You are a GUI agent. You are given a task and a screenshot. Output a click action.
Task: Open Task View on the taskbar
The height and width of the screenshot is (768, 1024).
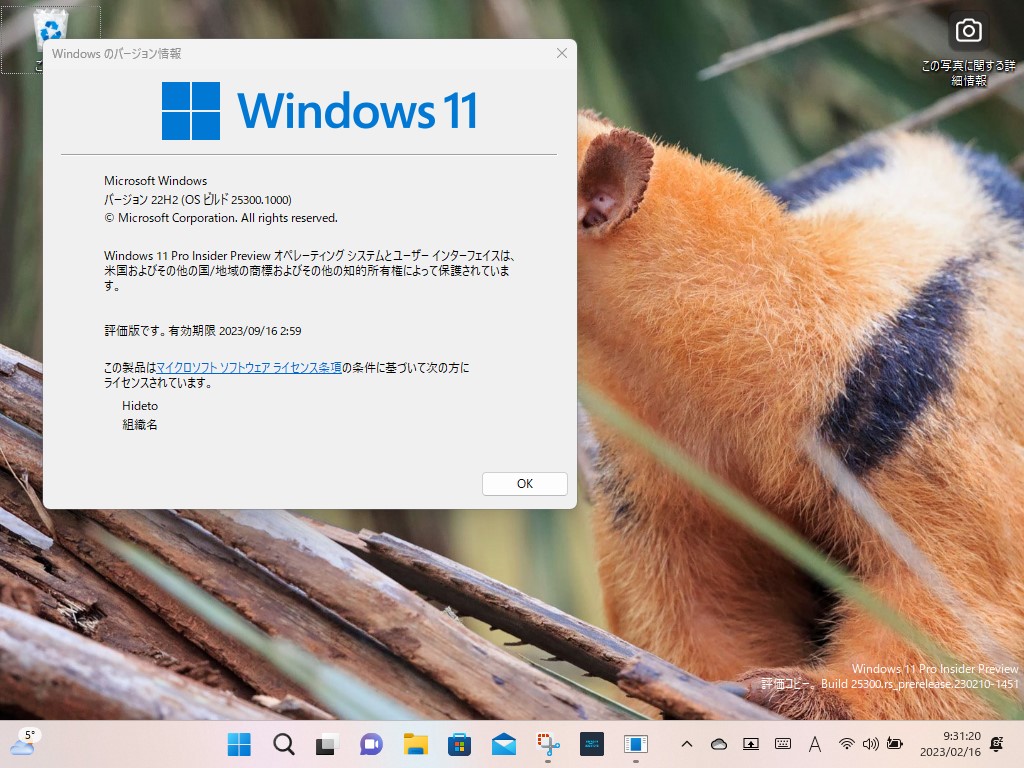pos(326,744)
